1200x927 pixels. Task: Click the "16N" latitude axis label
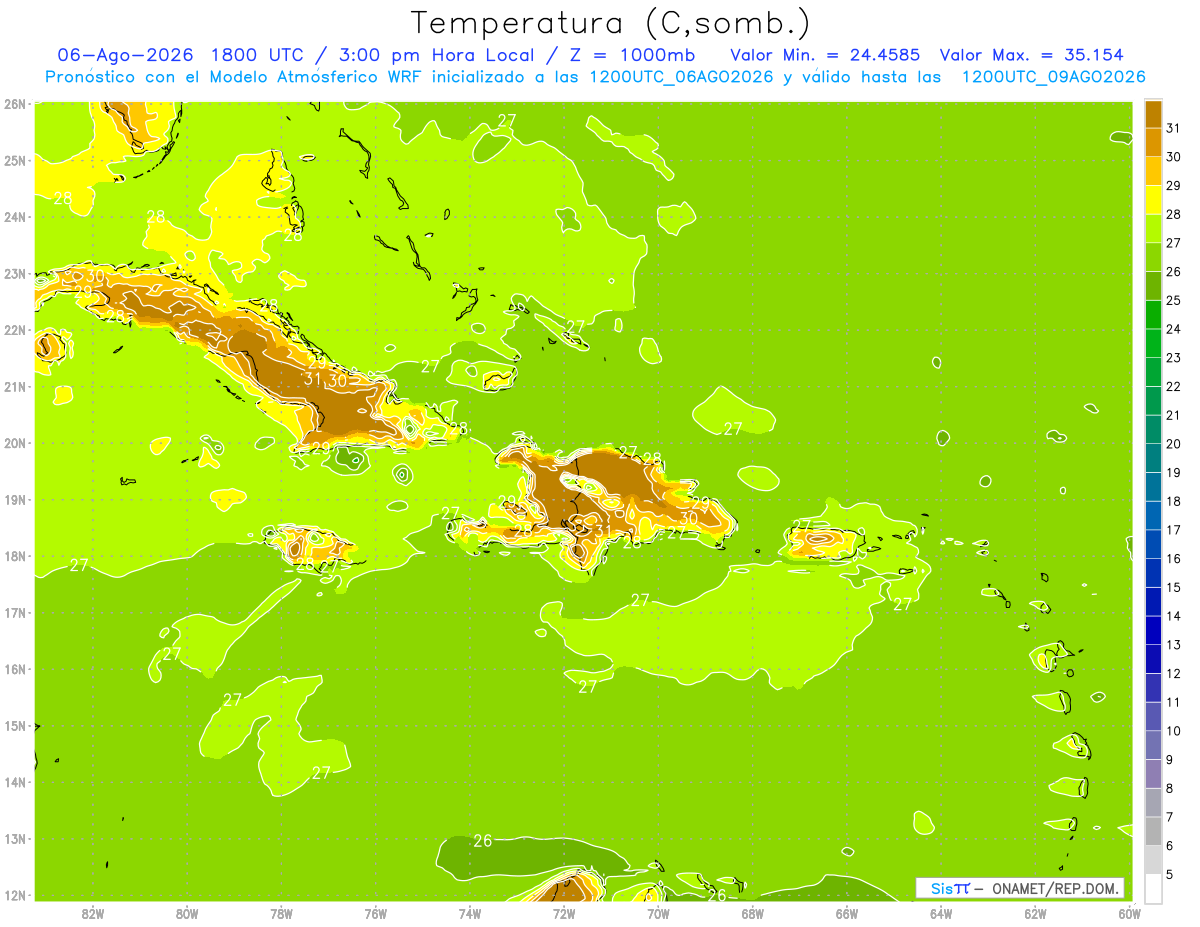tap(15, 669)
